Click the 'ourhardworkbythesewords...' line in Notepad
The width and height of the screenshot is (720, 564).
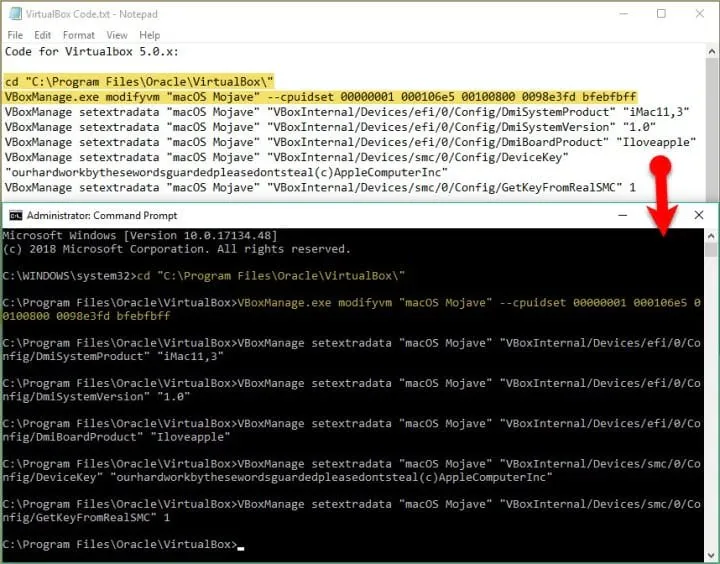(x=226, y=173)
